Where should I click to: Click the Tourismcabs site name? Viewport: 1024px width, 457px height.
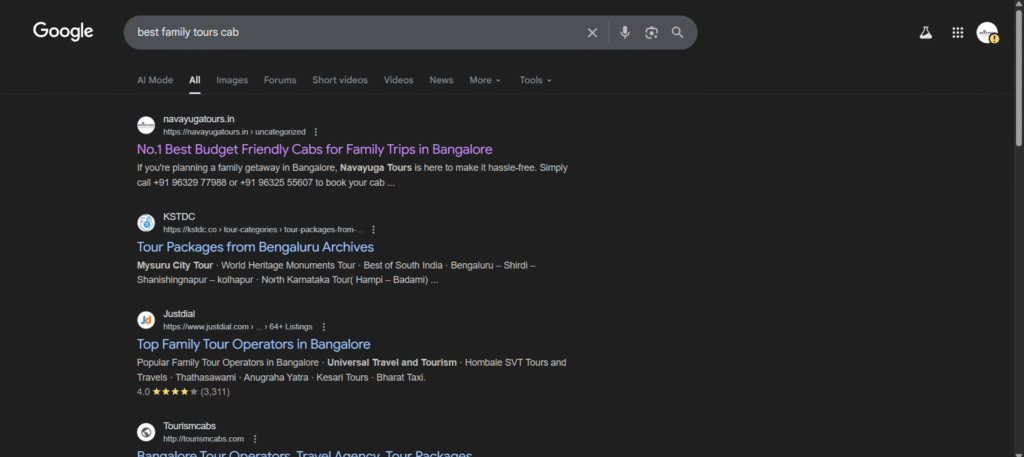click(189, 426)
